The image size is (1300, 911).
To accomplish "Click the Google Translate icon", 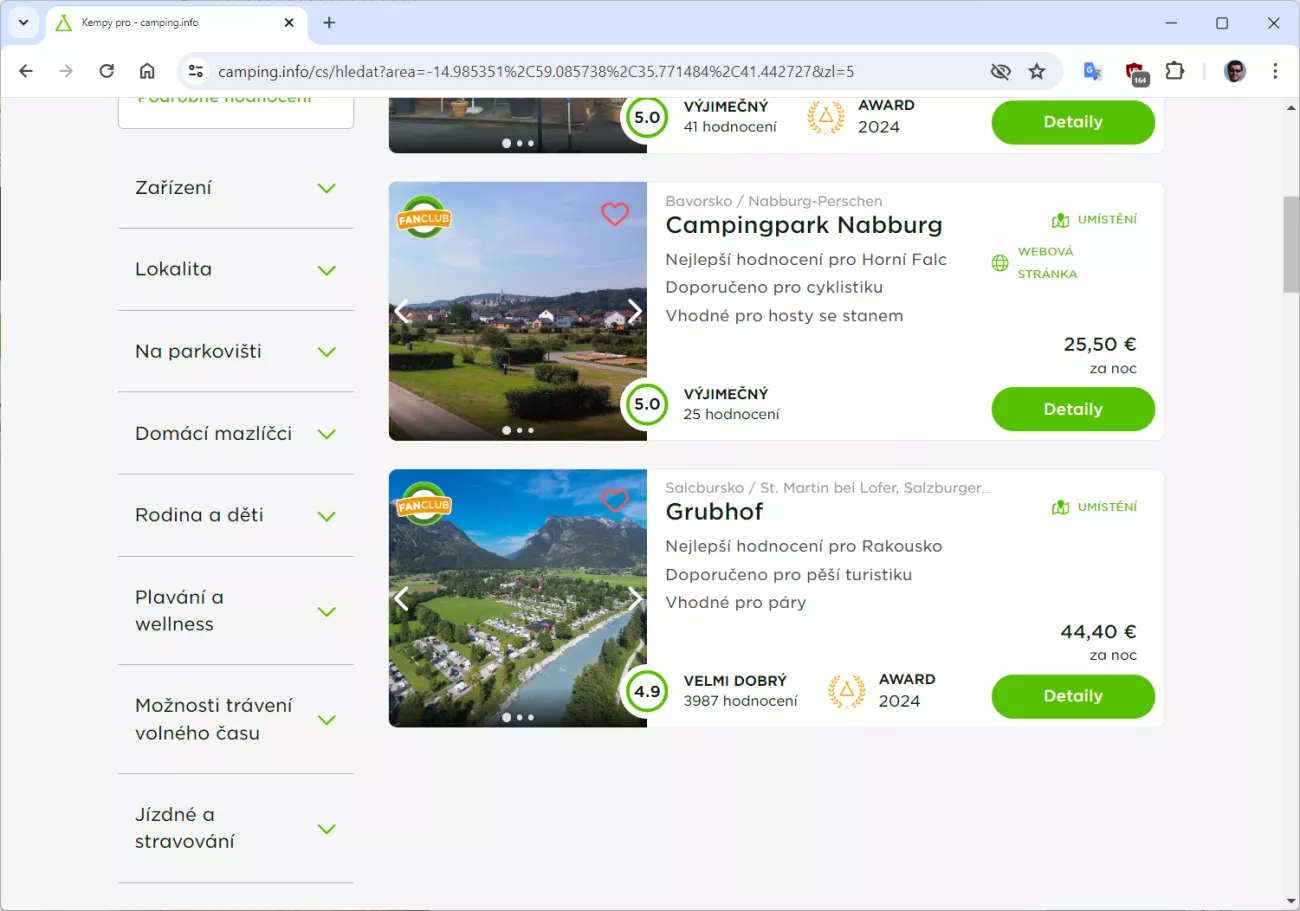I will [1092, 71].
